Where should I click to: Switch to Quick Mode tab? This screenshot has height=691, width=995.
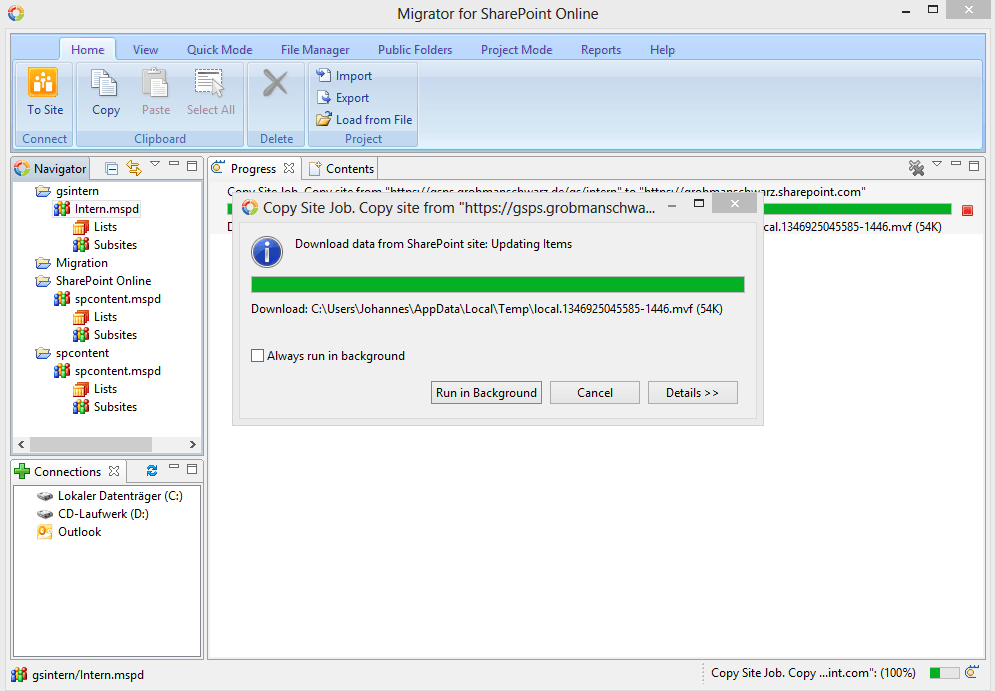[220, 49]
